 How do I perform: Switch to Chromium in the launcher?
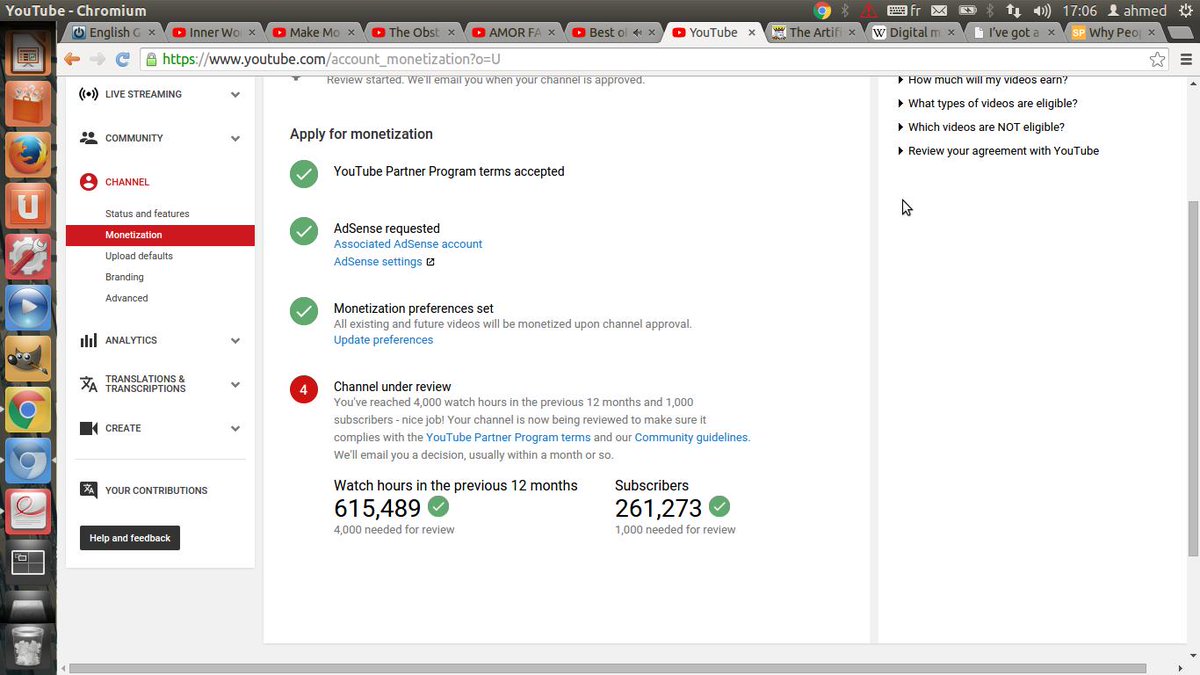(28, 461)
